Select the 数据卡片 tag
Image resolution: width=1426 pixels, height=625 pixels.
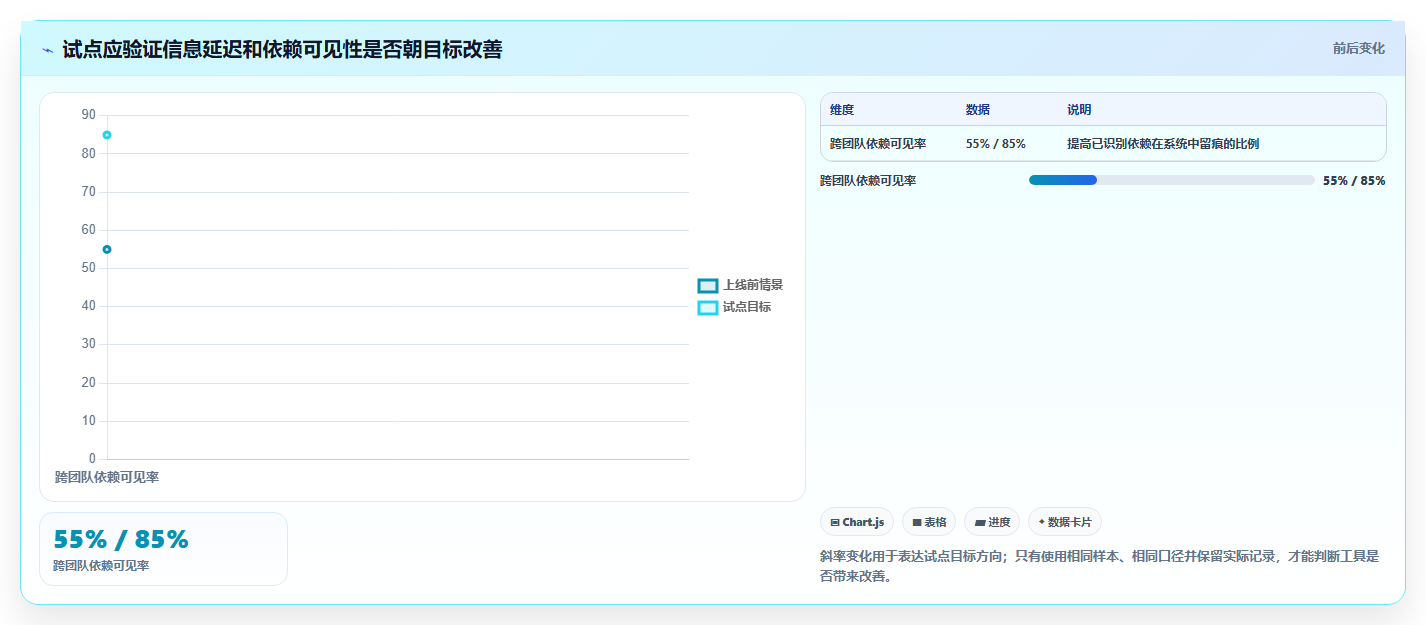click(x=1065, y=522)
